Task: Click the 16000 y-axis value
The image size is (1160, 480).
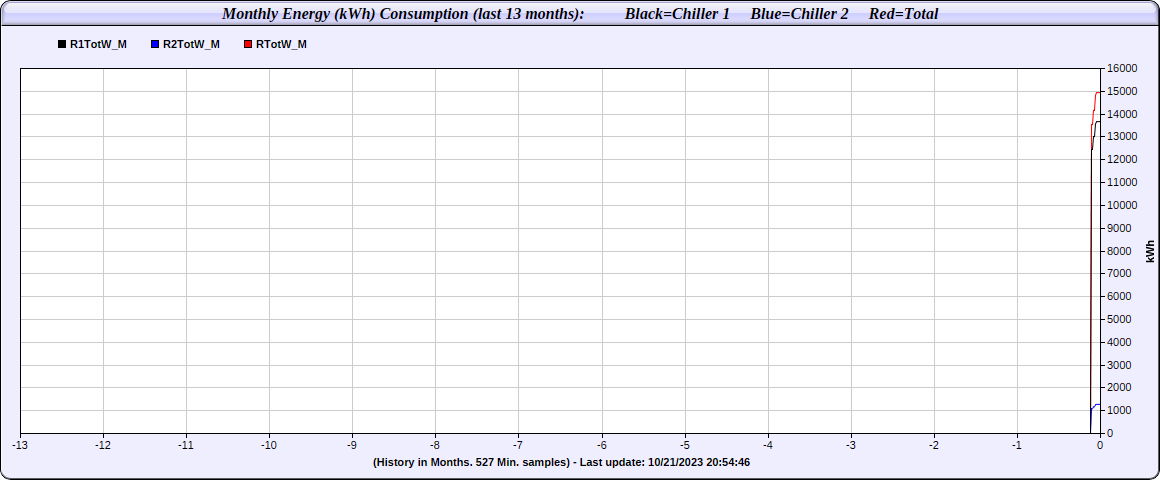Action: (x=1122, y=68)
